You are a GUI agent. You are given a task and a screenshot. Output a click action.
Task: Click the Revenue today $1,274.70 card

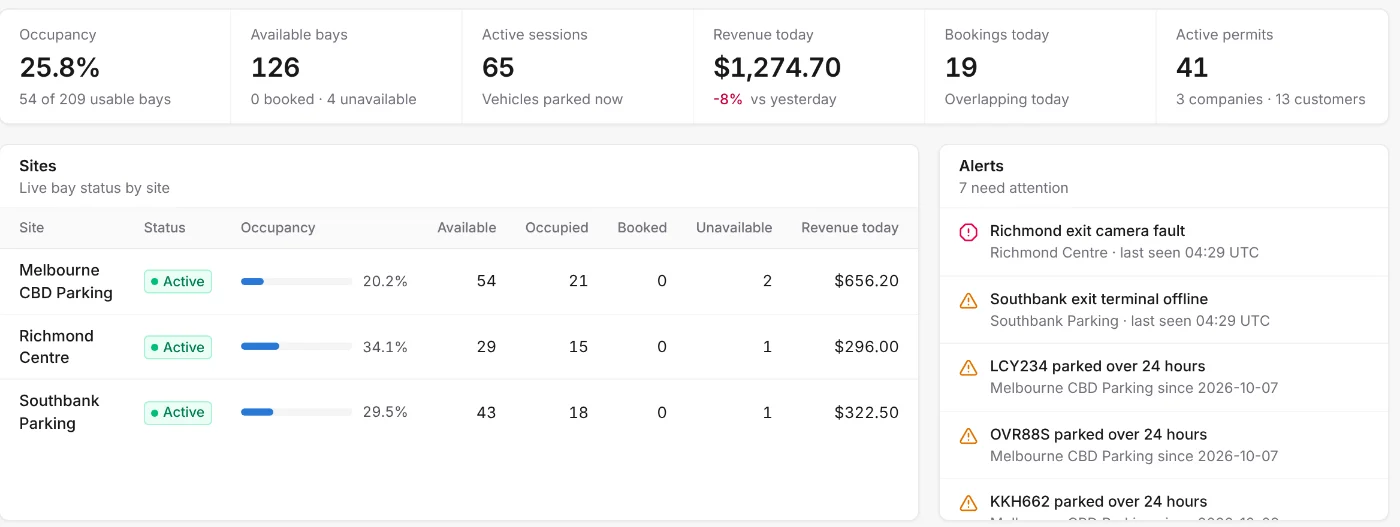click(809, 67)
